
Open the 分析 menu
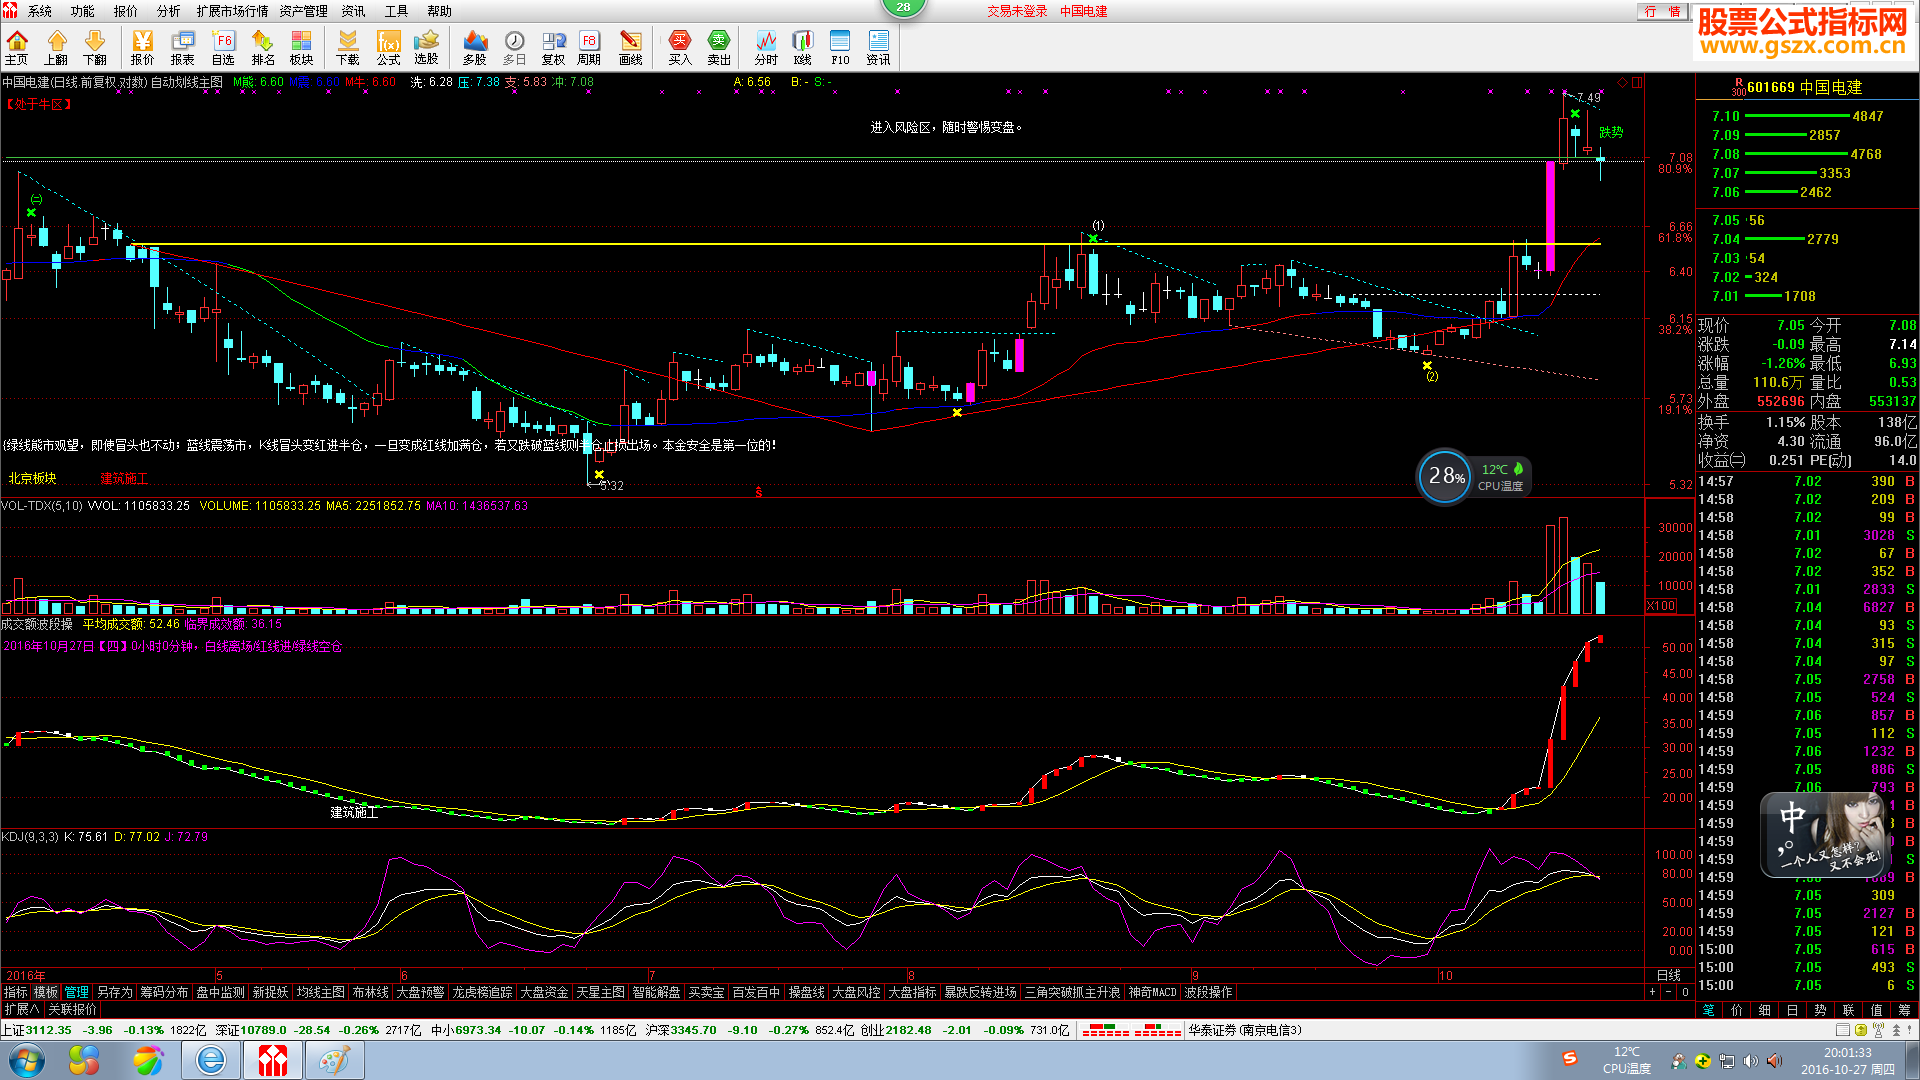[x=168, y=11]
